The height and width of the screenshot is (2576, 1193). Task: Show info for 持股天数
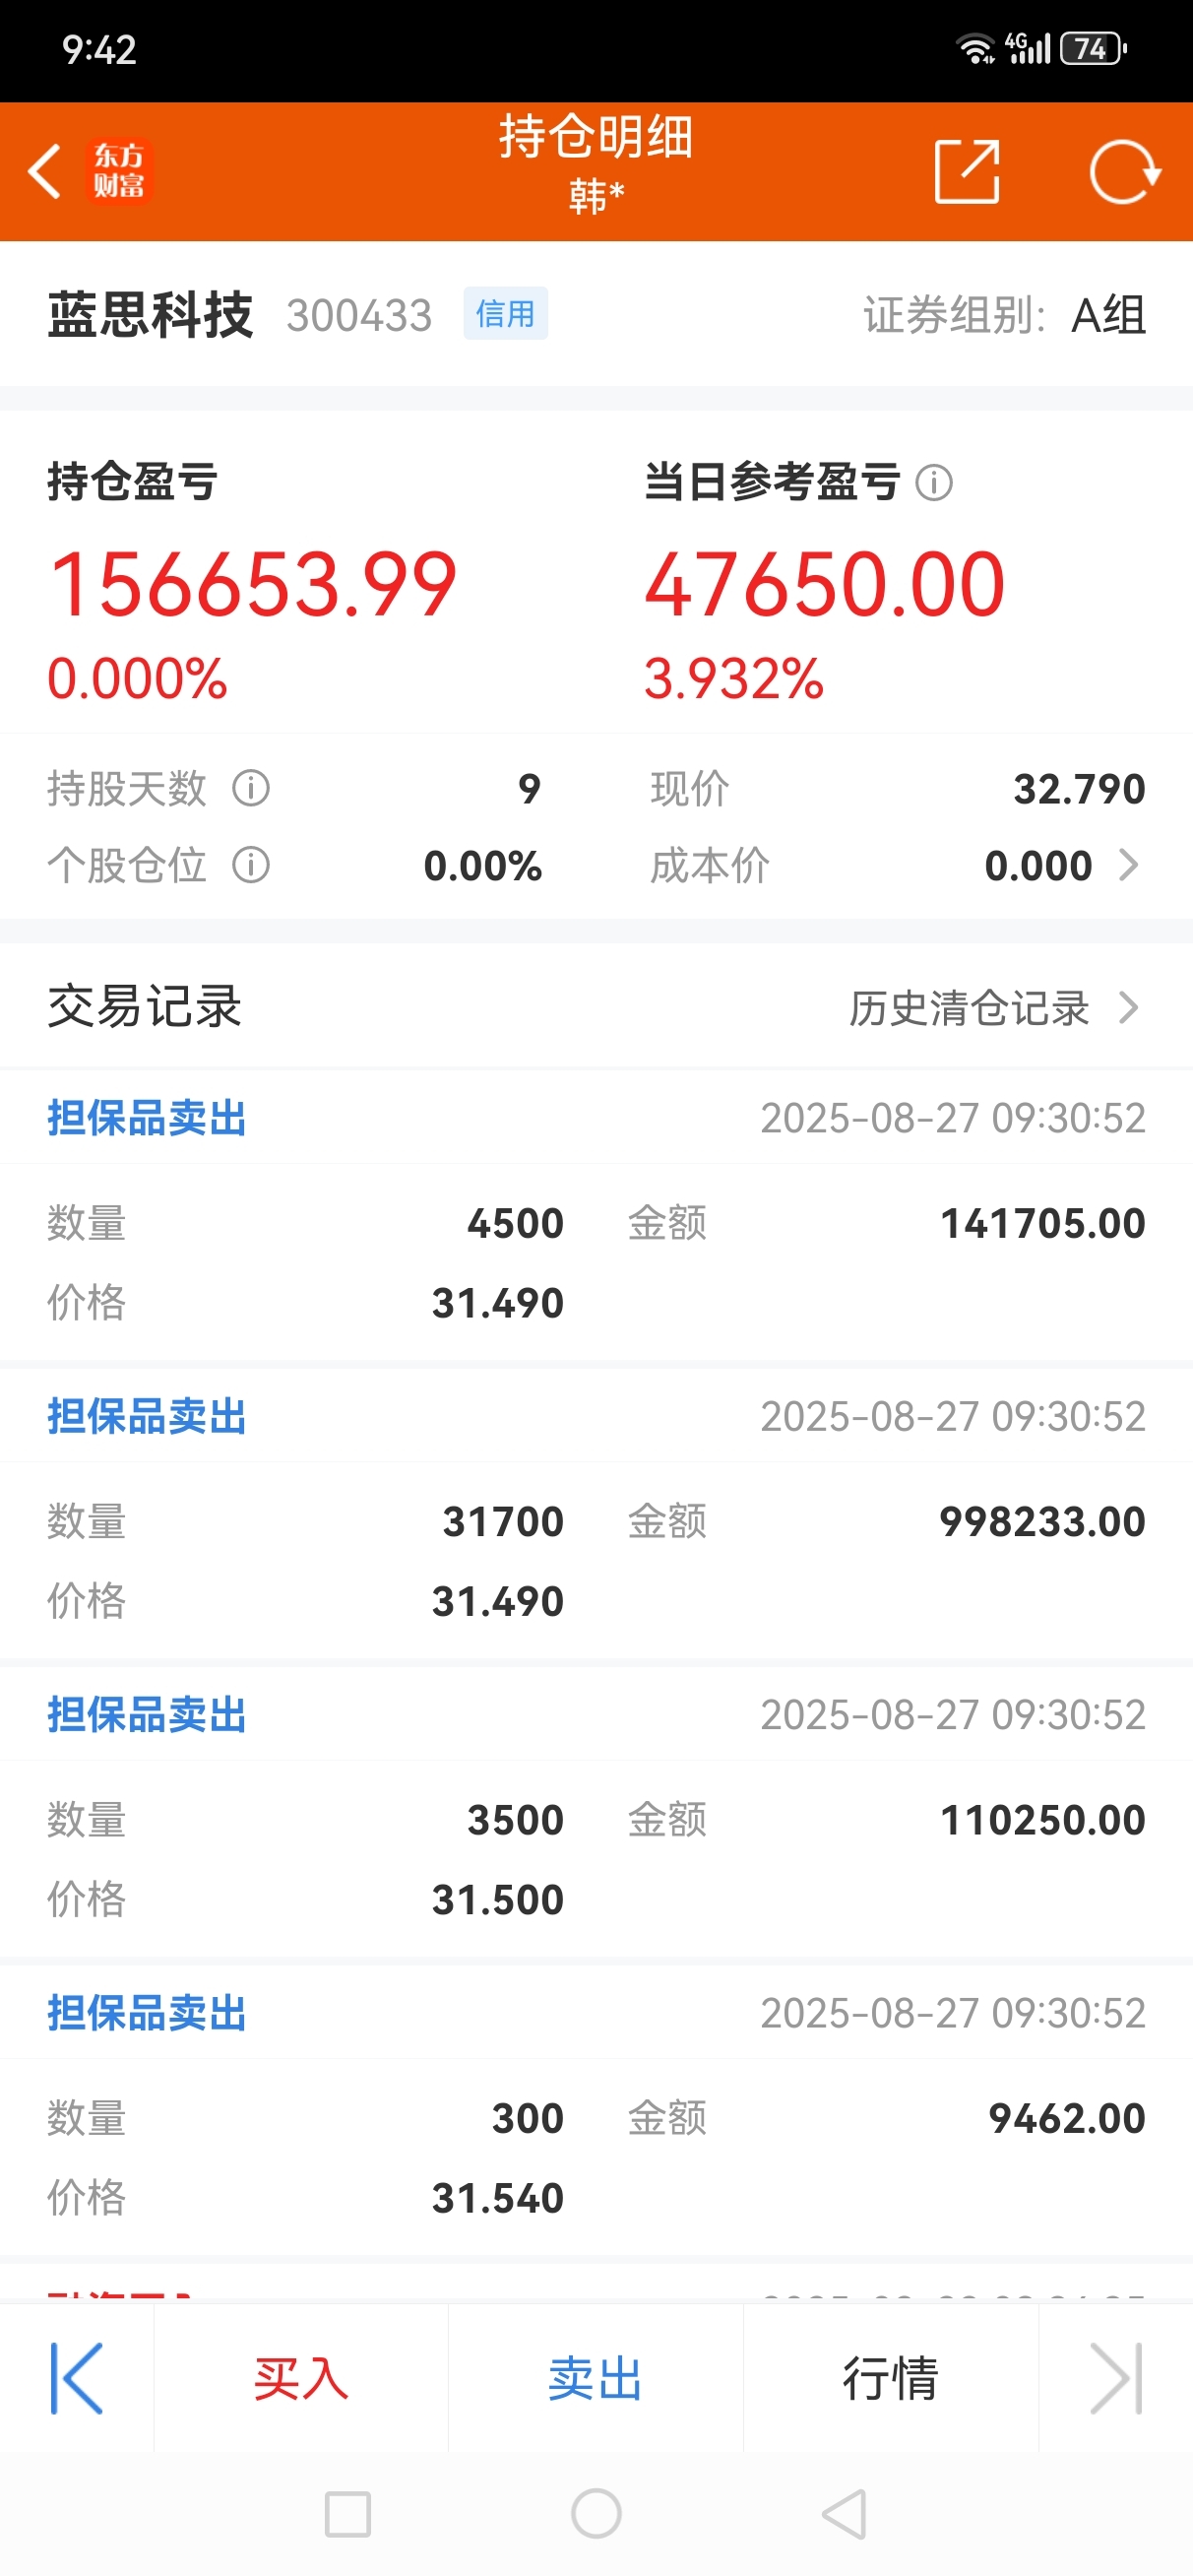(x=251, y=788)
